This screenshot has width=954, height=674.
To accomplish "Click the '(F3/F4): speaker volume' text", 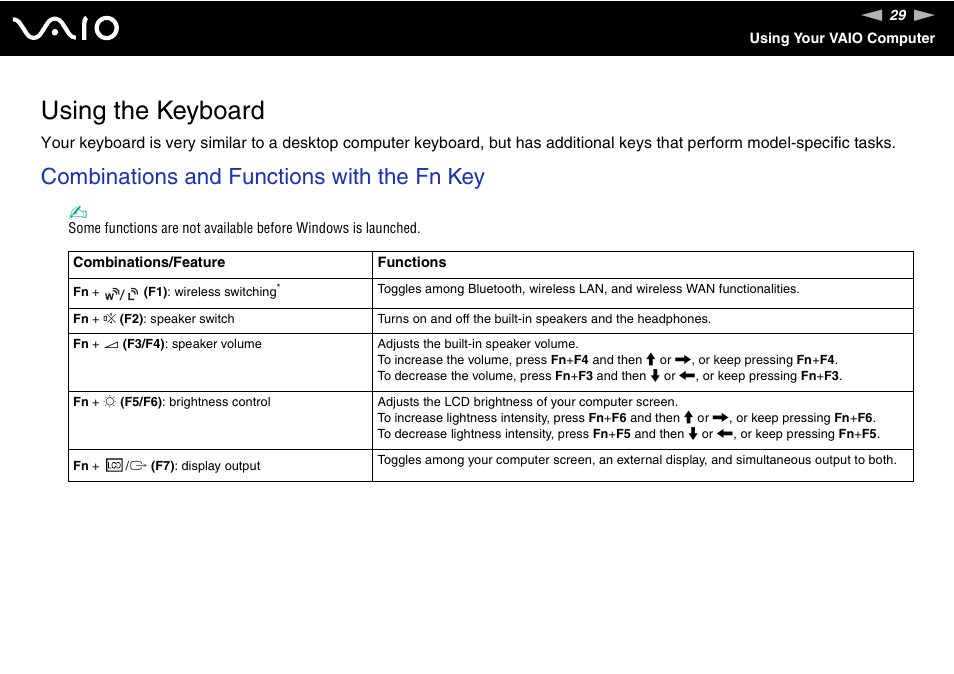I will tap(192, 344).
